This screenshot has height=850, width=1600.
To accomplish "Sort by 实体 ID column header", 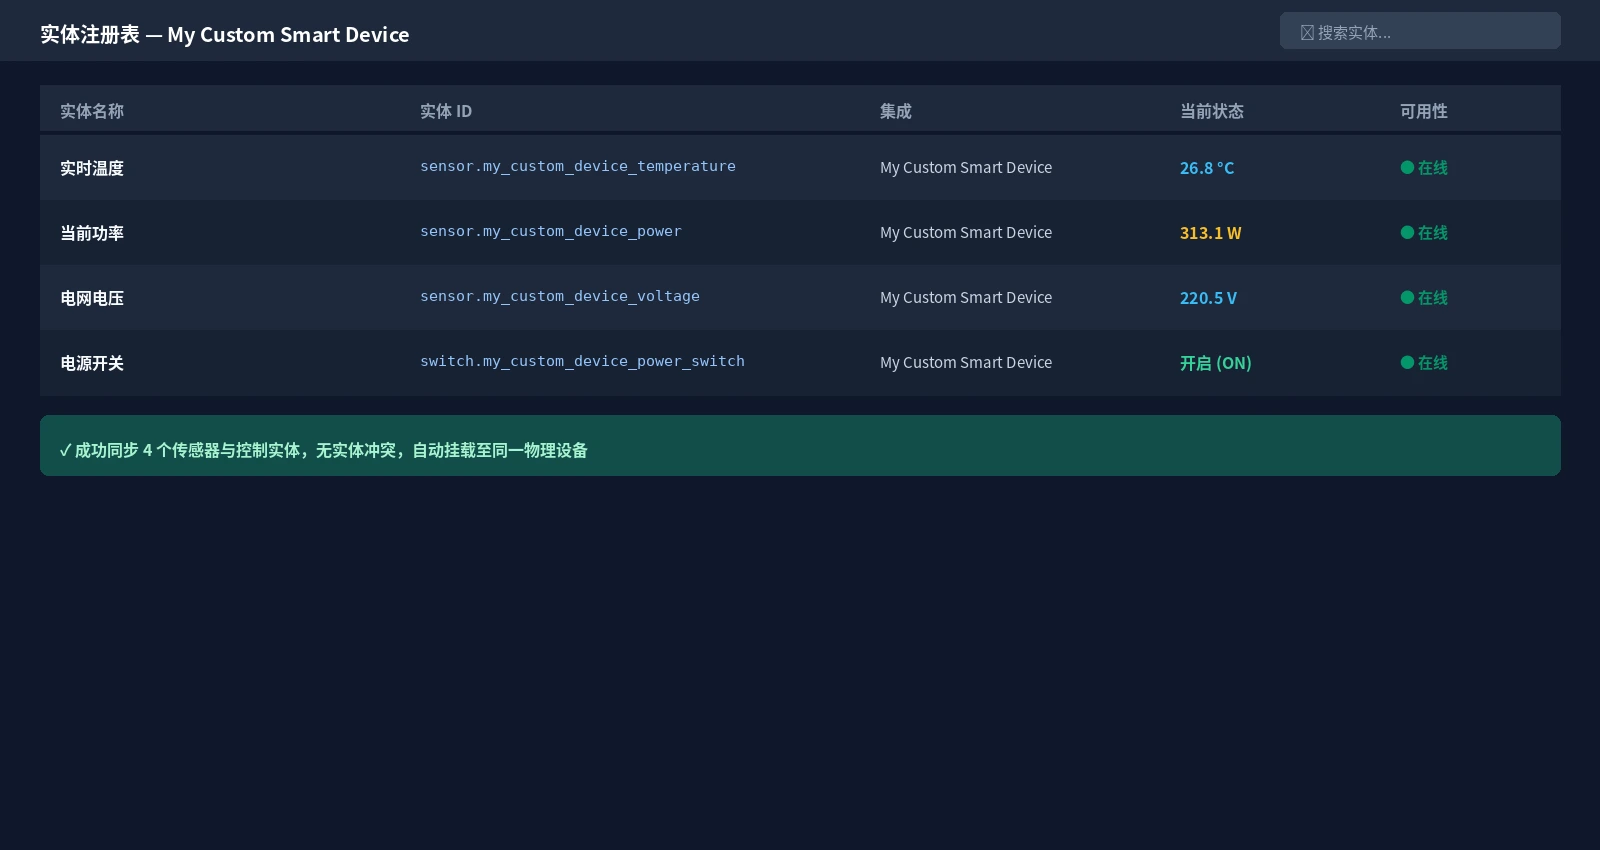I will coord(446,111).
